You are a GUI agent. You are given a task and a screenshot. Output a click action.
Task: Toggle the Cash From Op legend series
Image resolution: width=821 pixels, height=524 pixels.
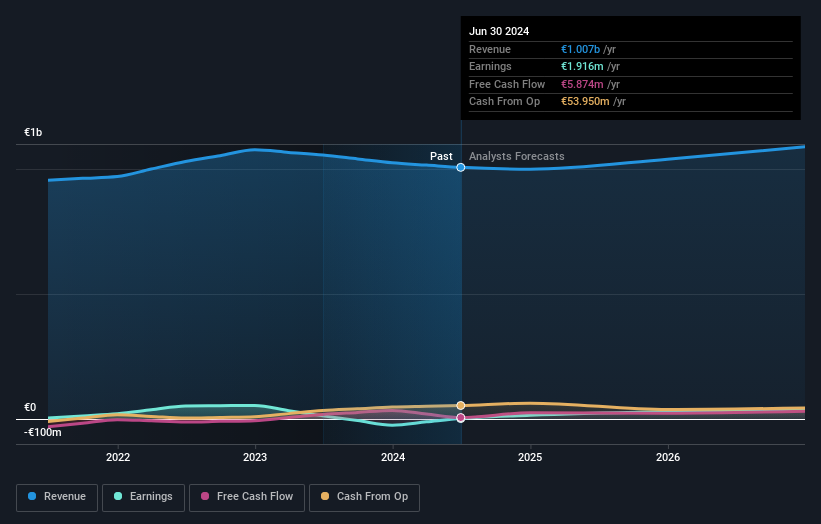click(364, 497)
